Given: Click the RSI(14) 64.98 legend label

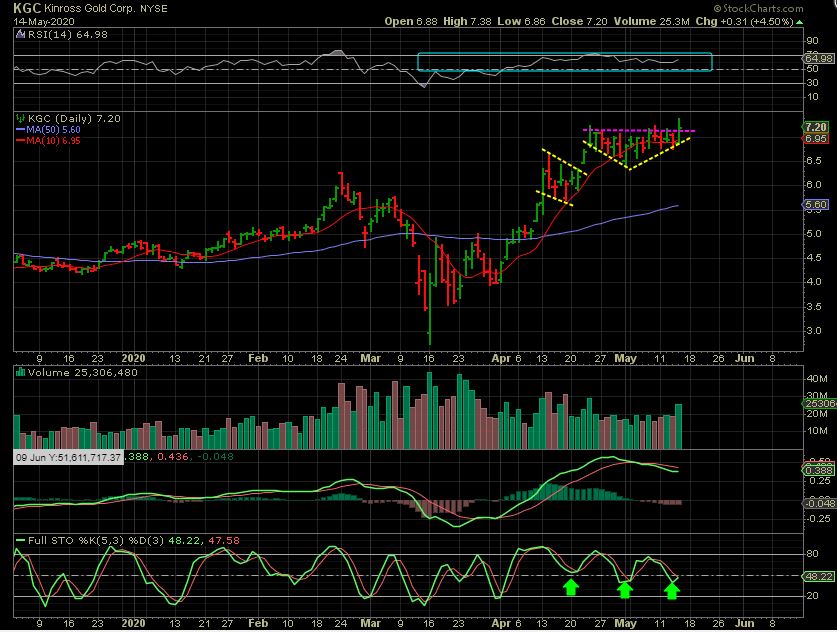Looking at the screenshot, I should click(x=67, y=35).
